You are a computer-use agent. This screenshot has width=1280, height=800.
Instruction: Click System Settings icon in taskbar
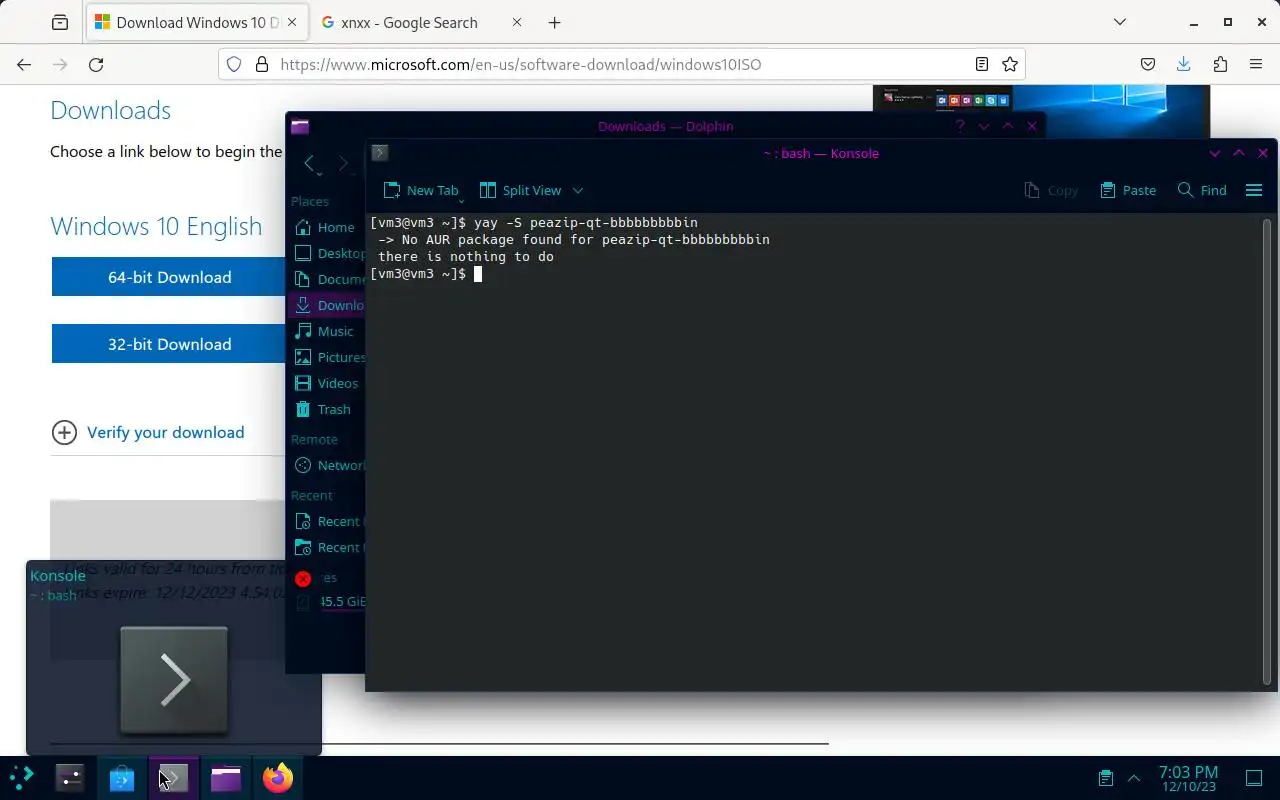pyautogui.click(x=70, y=777)
